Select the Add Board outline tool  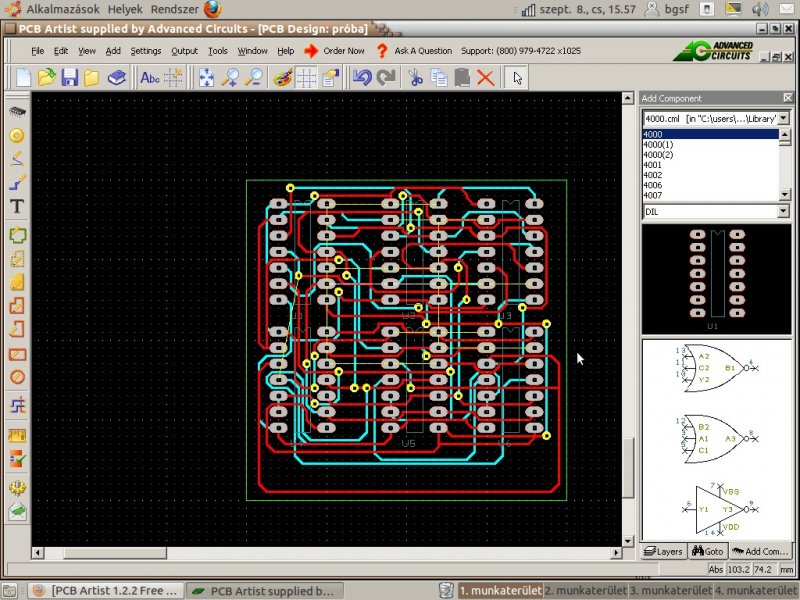pos(17,235)
